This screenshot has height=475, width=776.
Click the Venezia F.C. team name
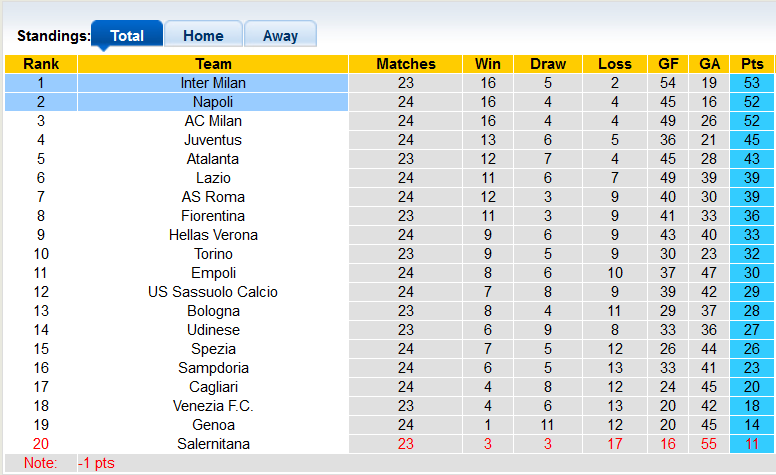click(x=213, y=406)
